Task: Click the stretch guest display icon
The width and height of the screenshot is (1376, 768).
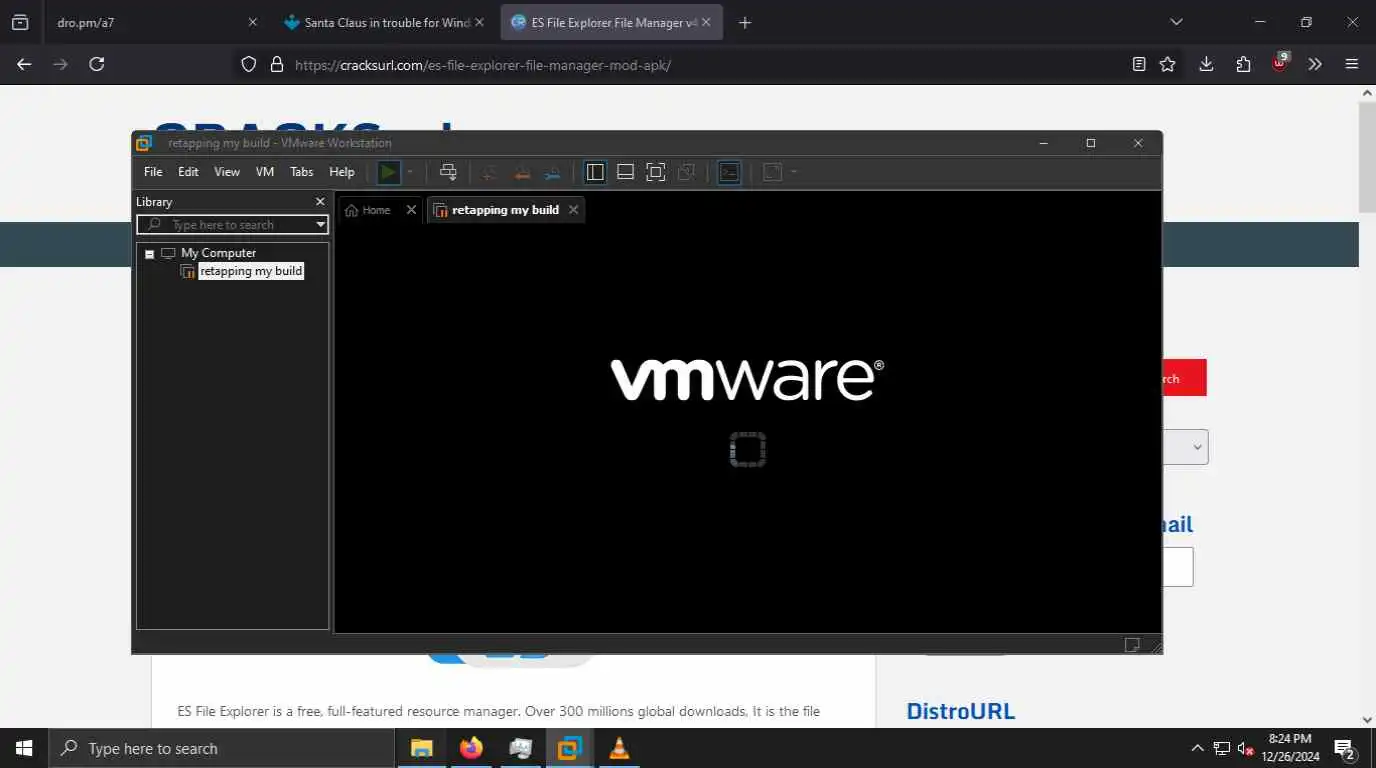Action: 773,172
